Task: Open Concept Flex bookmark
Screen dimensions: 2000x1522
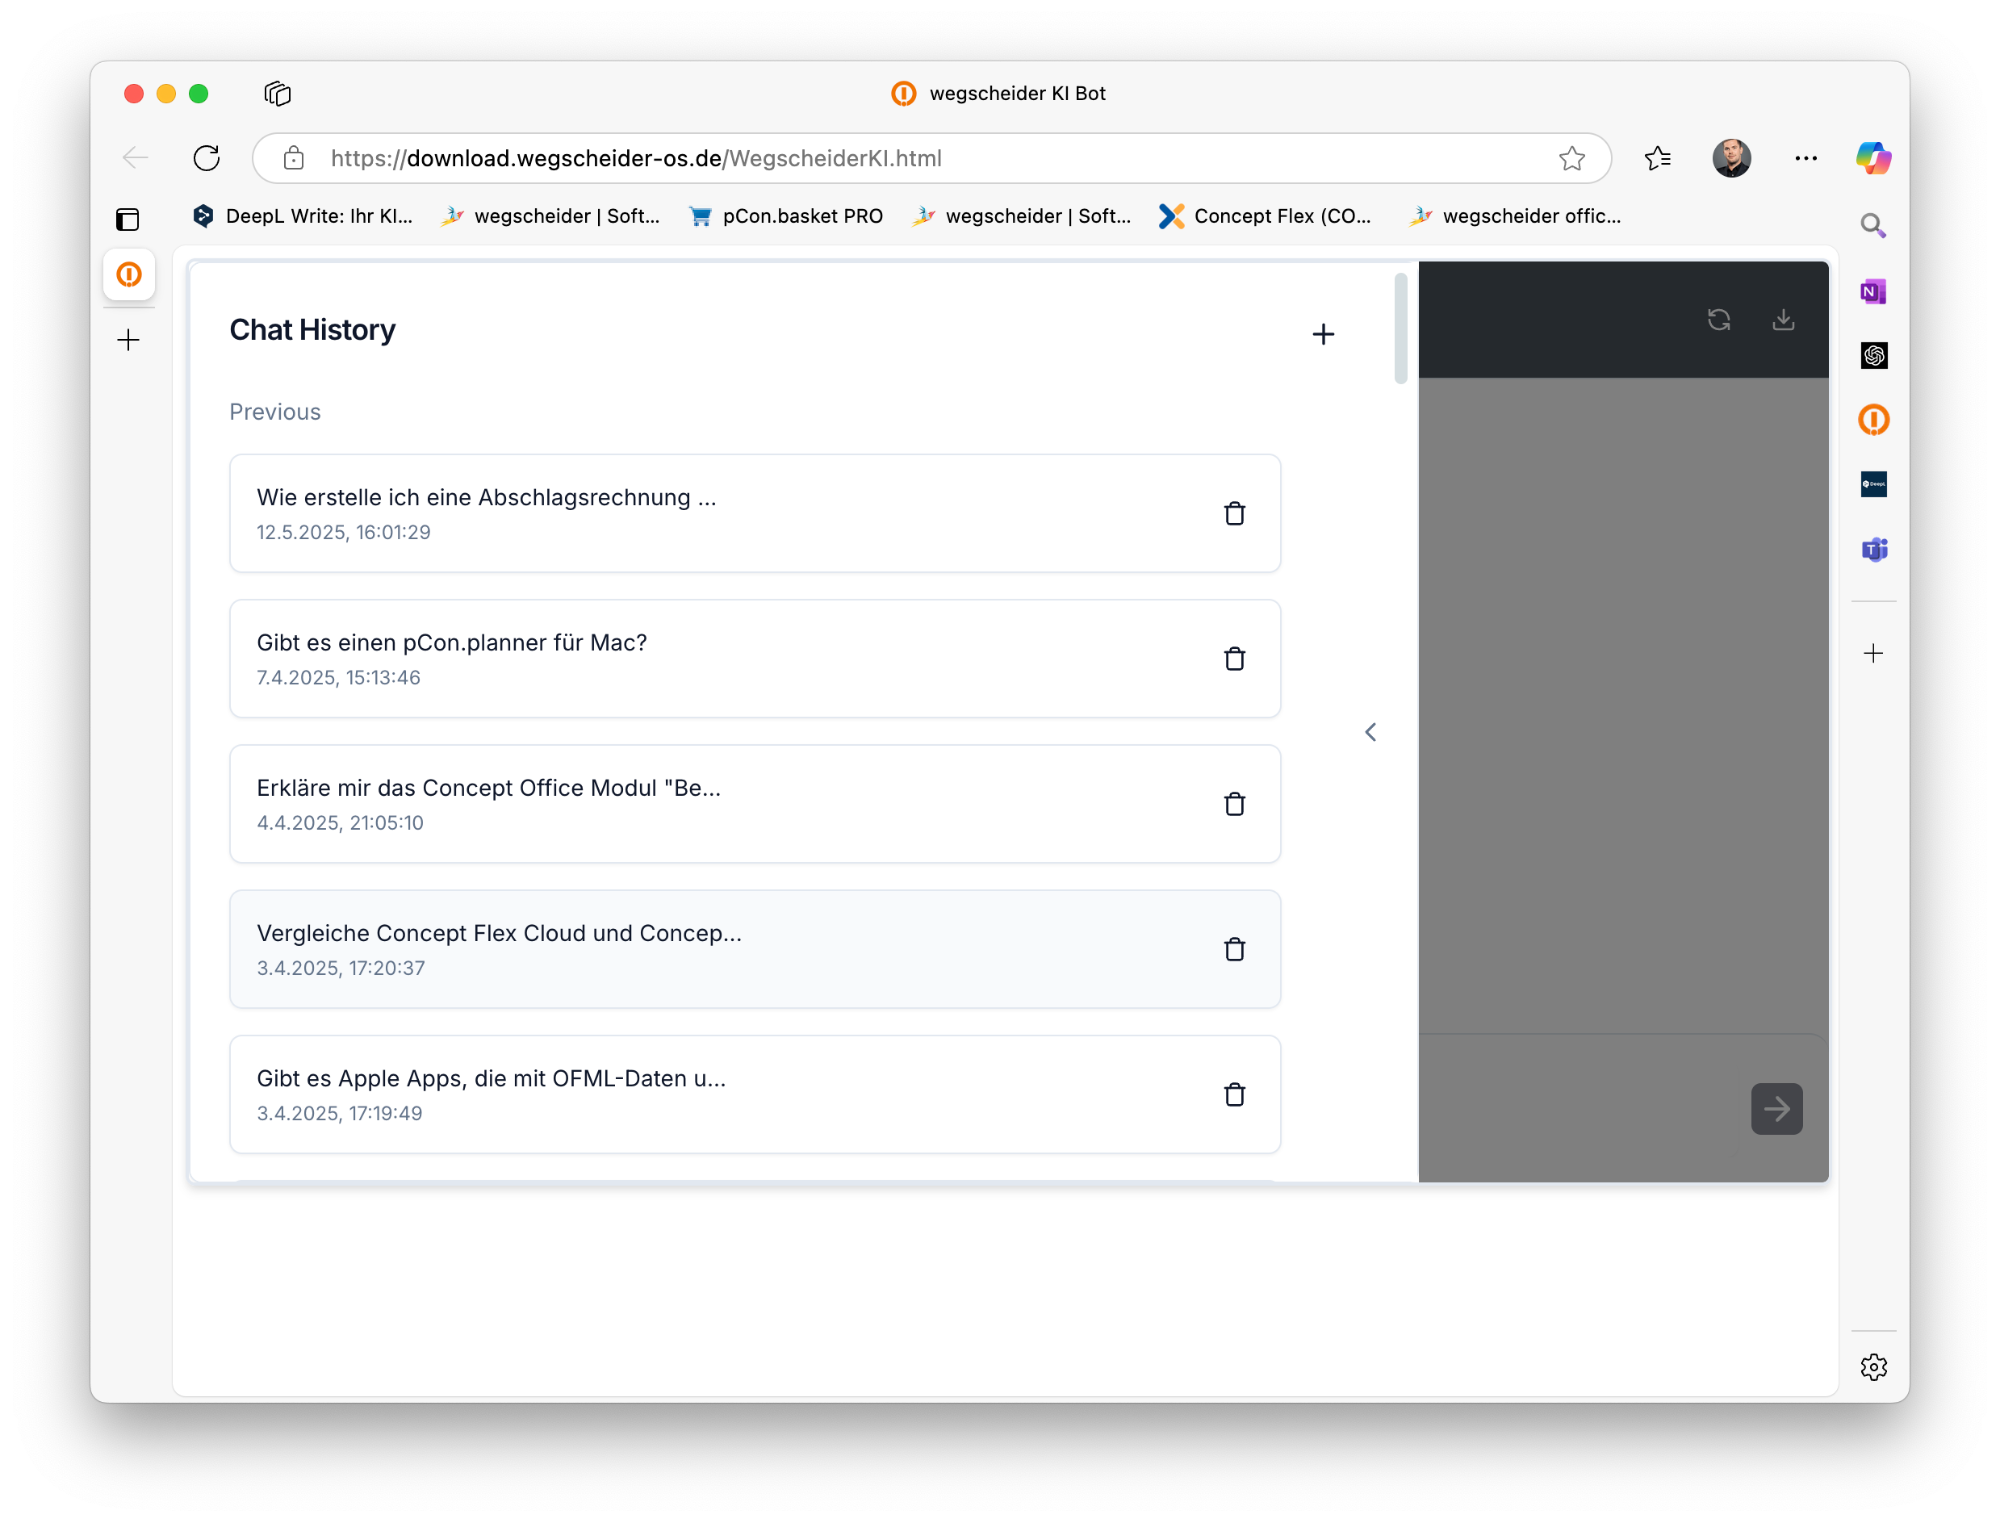Action: [x=1265, y=216]
